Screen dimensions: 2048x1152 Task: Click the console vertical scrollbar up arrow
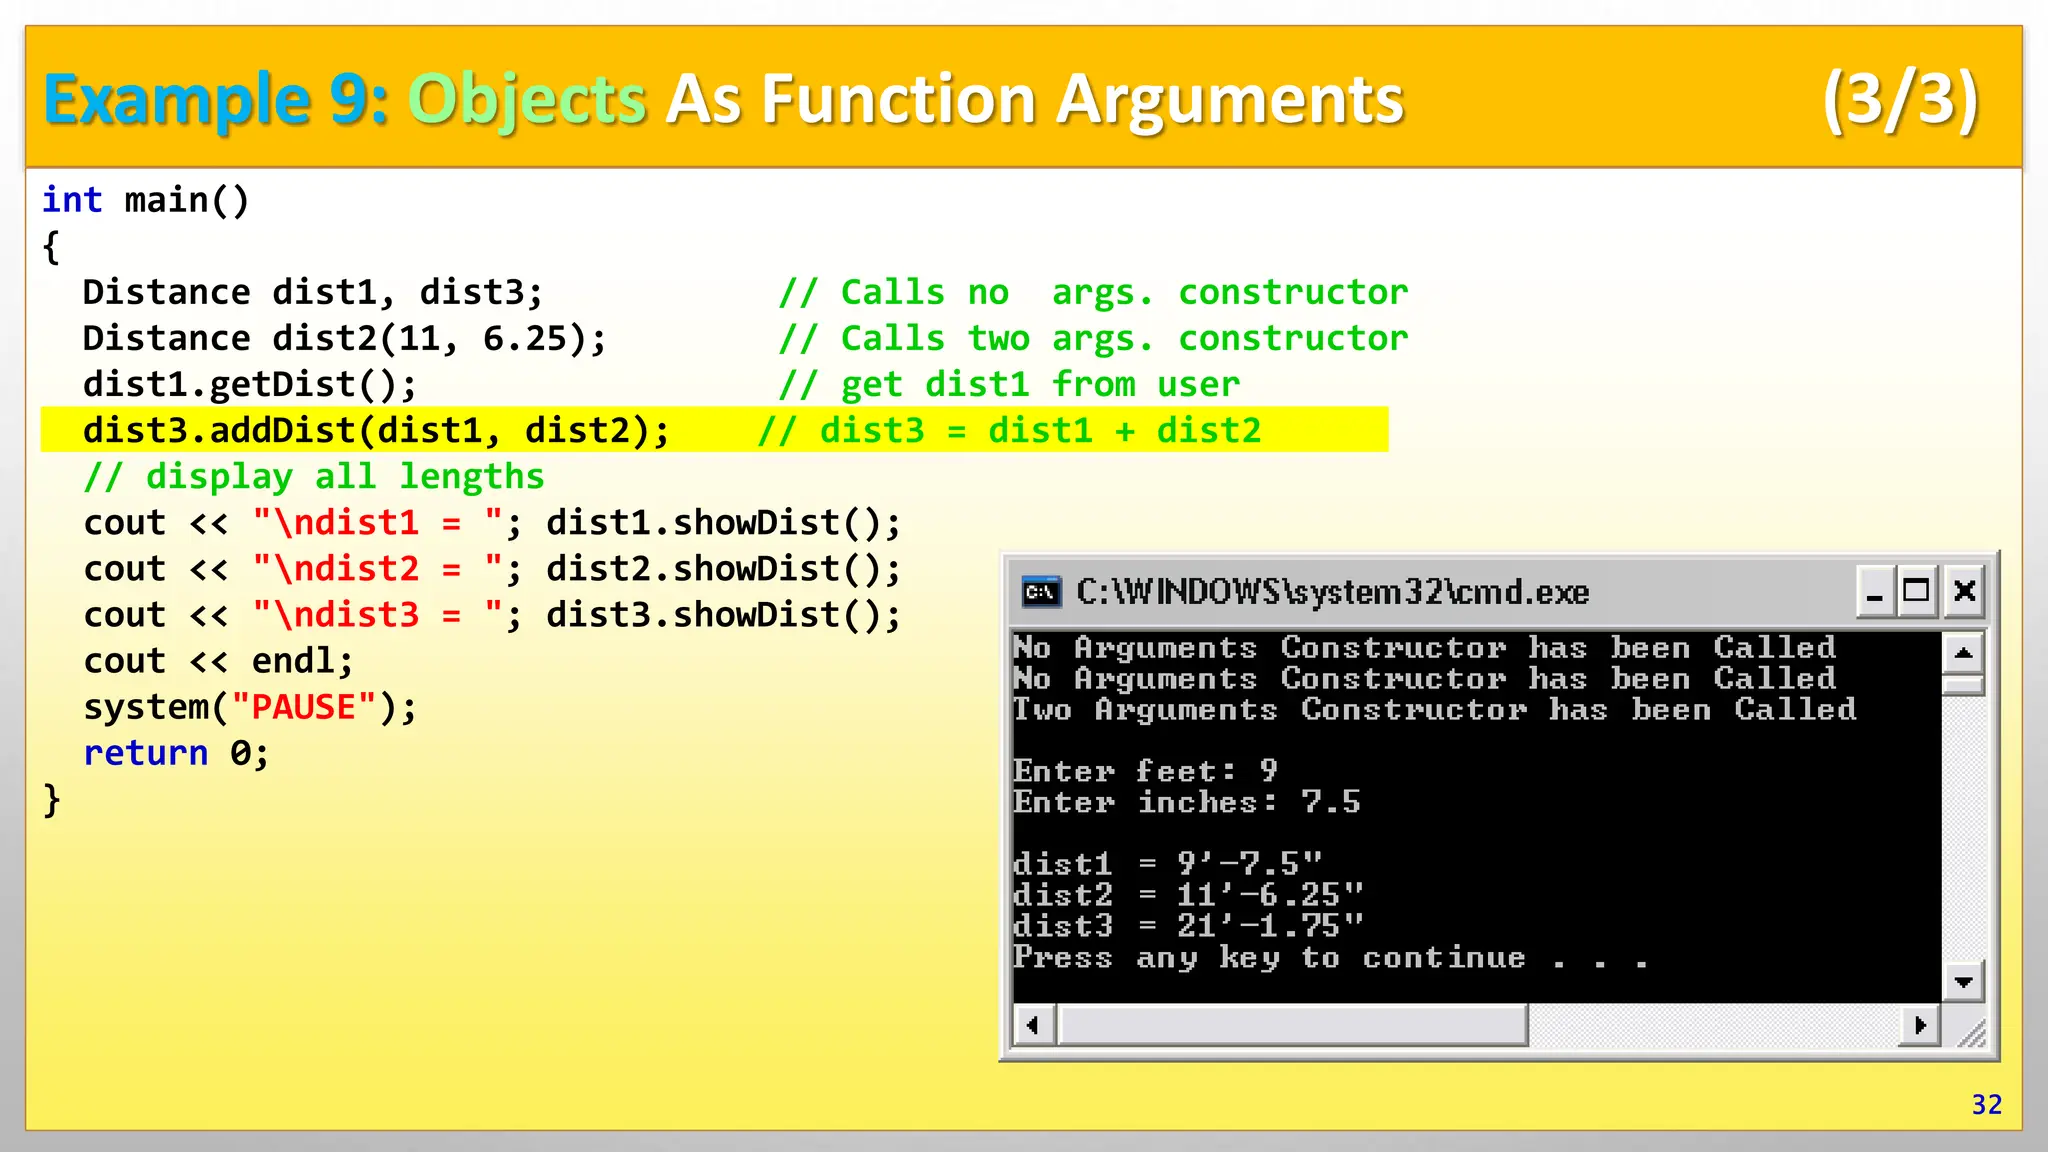tap(1963, 654)
